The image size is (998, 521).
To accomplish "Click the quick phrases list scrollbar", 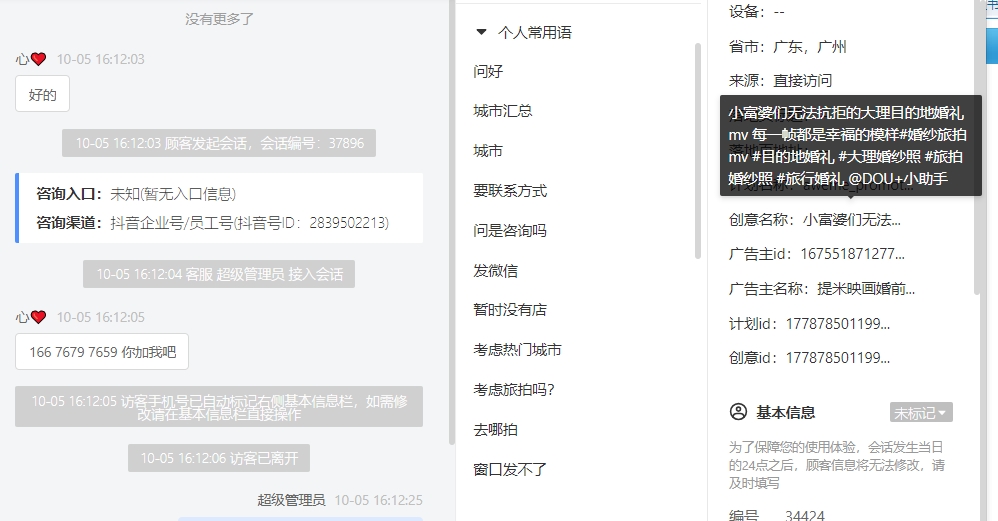I will pos(698,151).
